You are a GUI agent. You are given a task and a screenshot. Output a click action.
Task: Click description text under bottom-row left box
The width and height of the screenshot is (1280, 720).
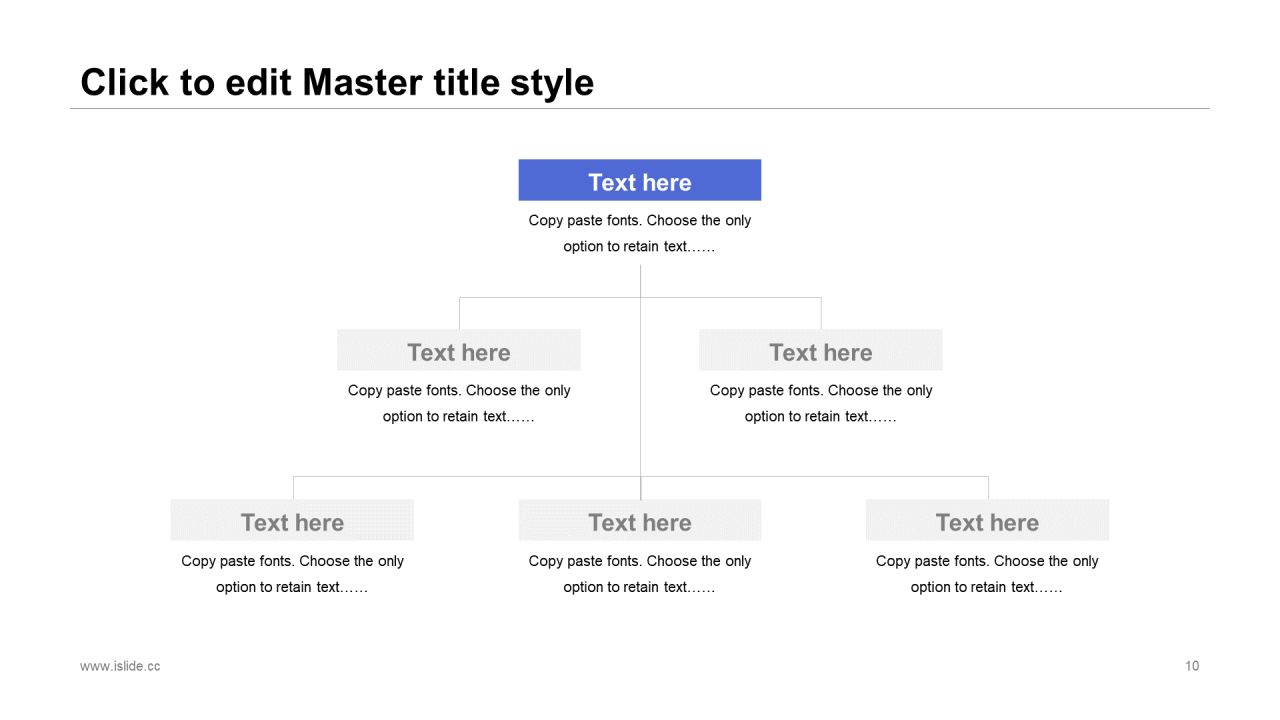(x=292, y=574)
